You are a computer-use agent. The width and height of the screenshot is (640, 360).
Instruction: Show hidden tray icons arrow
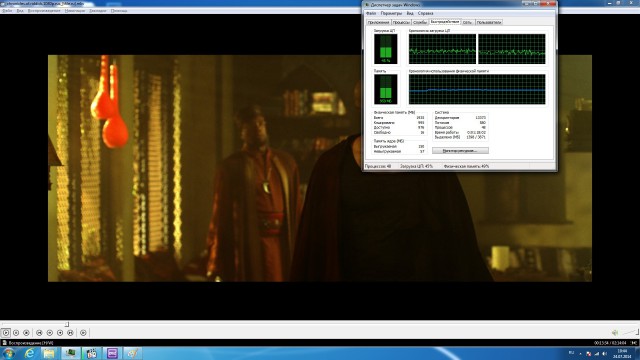pos(580,353)
